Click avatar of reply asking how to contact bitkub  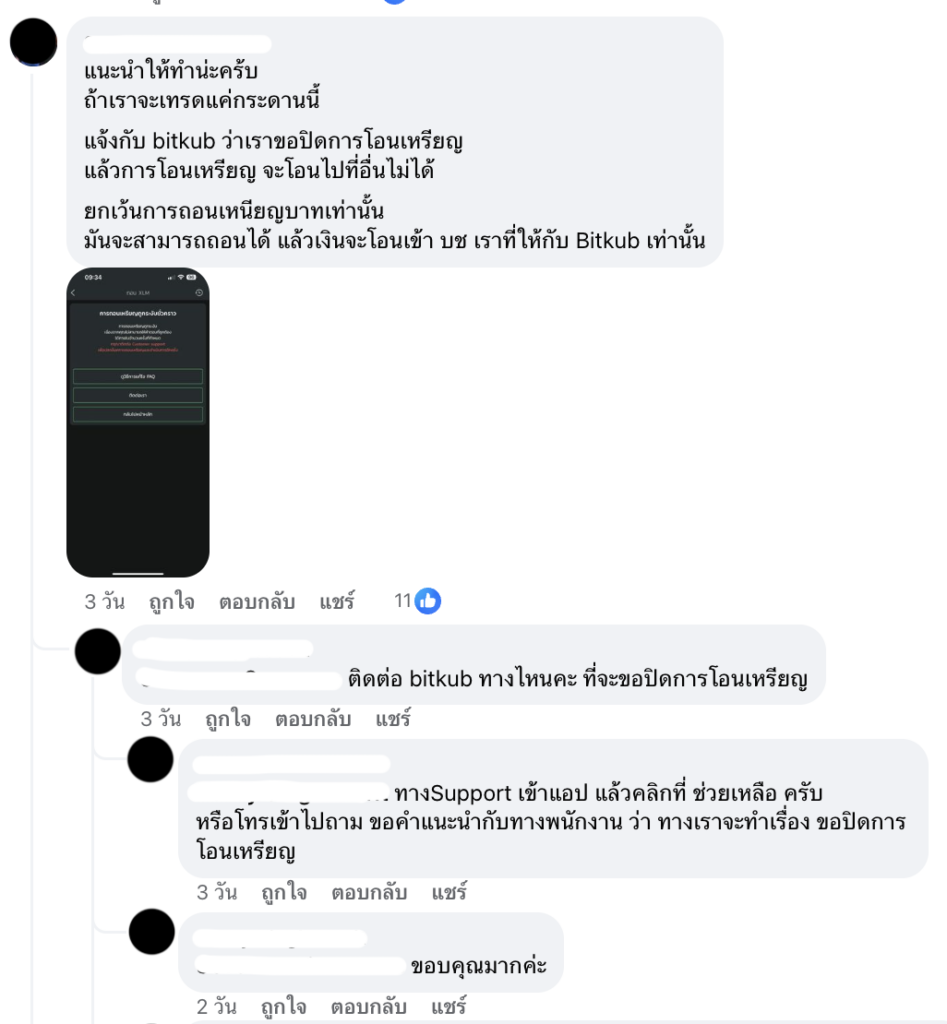(98, 651)
